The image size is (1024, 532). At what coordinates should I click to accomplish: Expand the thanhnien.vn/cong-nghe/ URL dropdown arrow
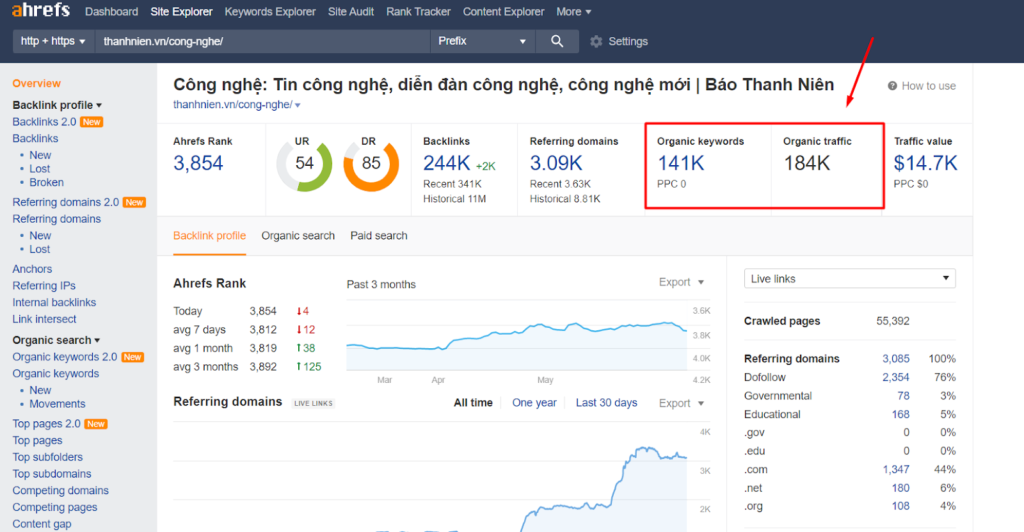298,105
